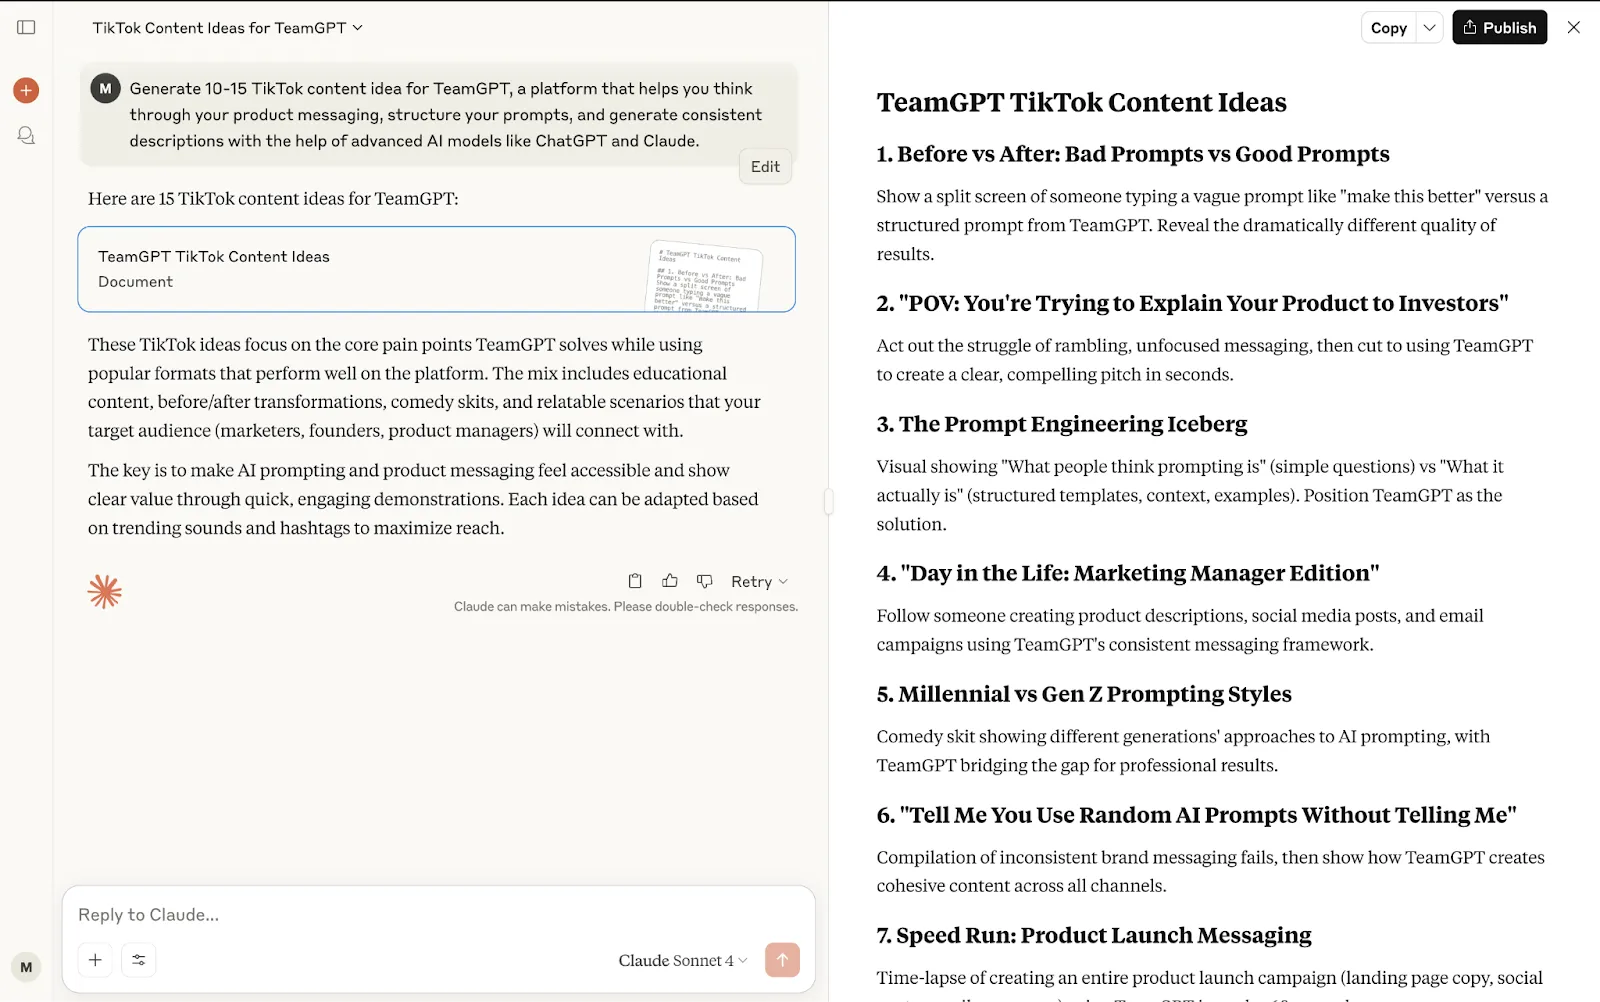Click the disclaimer Claude can make mistakes
1600x1002 pixels.
click(626, 607)
